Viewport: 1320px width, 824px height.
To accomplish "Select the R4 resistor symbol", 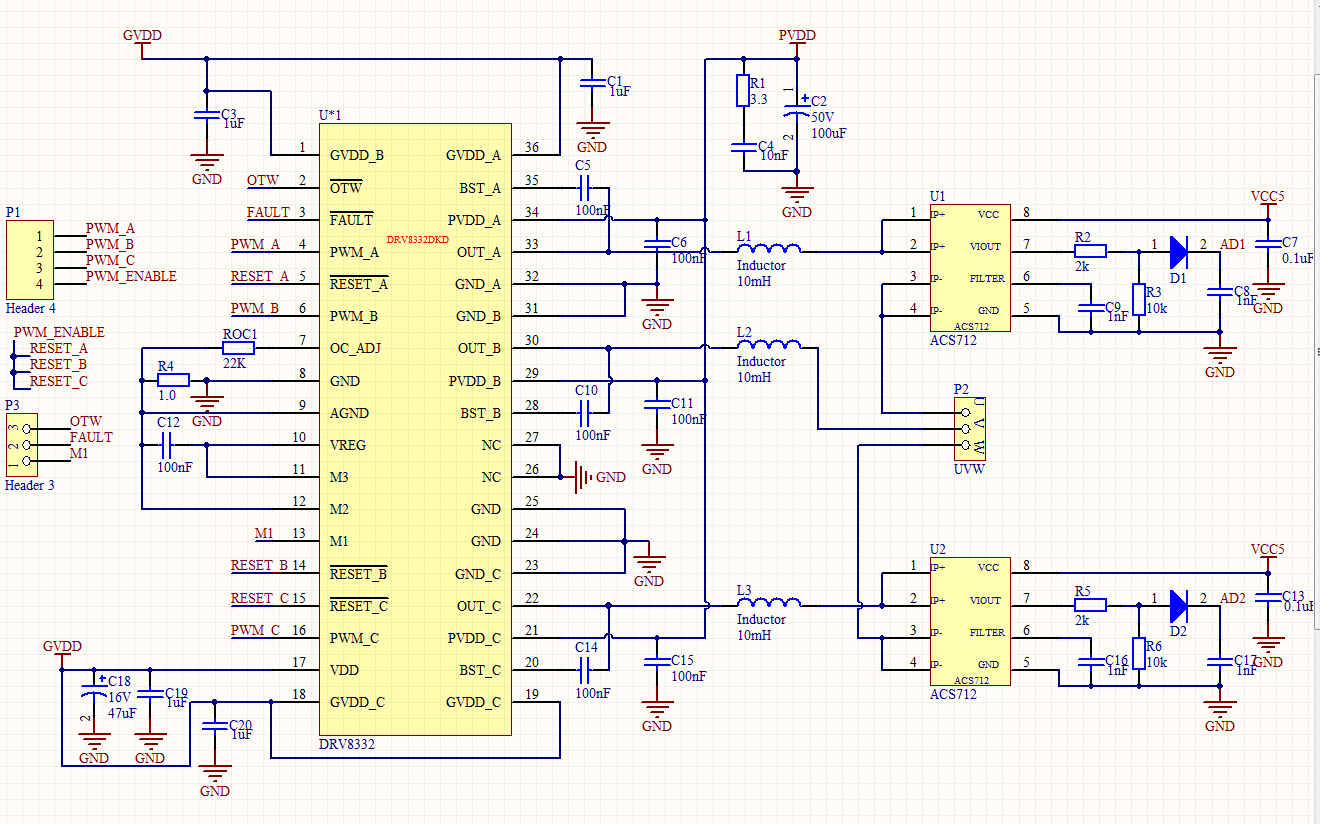I will coord(173,380).
